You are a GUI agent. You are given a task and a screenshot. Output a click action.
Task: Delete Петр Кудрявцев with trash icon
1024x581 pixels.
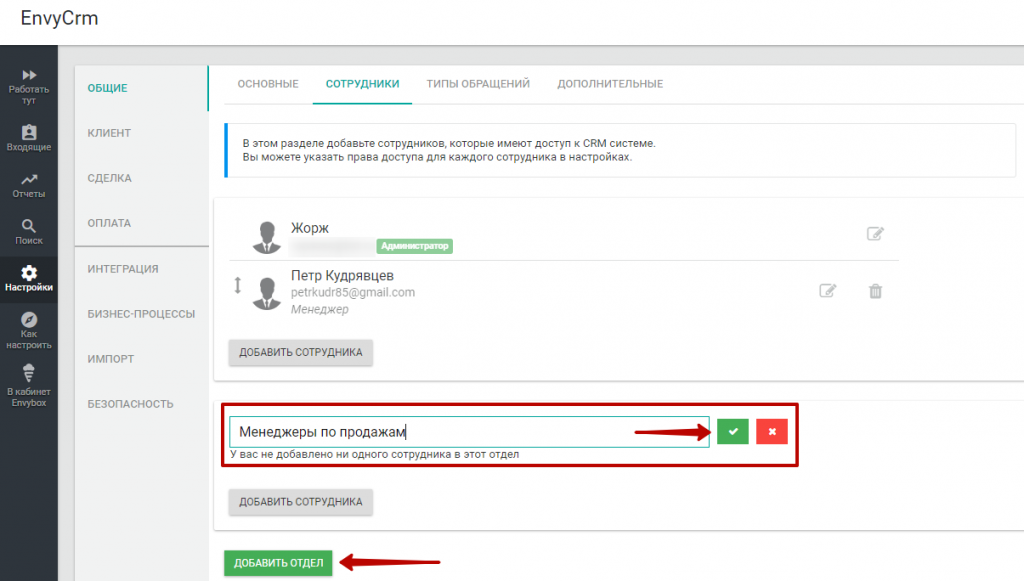875,291
